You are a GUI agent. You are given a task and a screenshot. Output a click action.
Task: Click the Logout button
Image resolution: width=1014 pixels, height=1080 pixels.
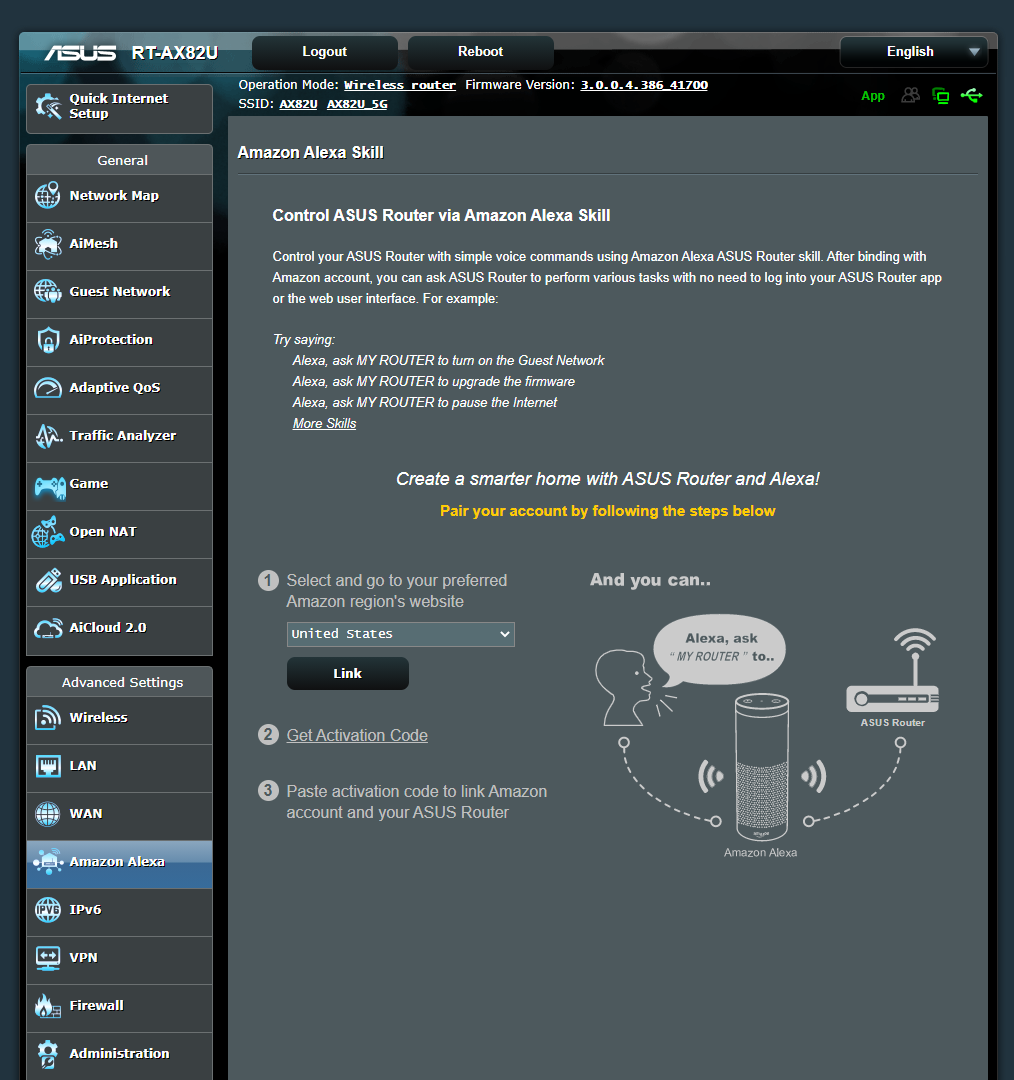click(x=324, y=52)
